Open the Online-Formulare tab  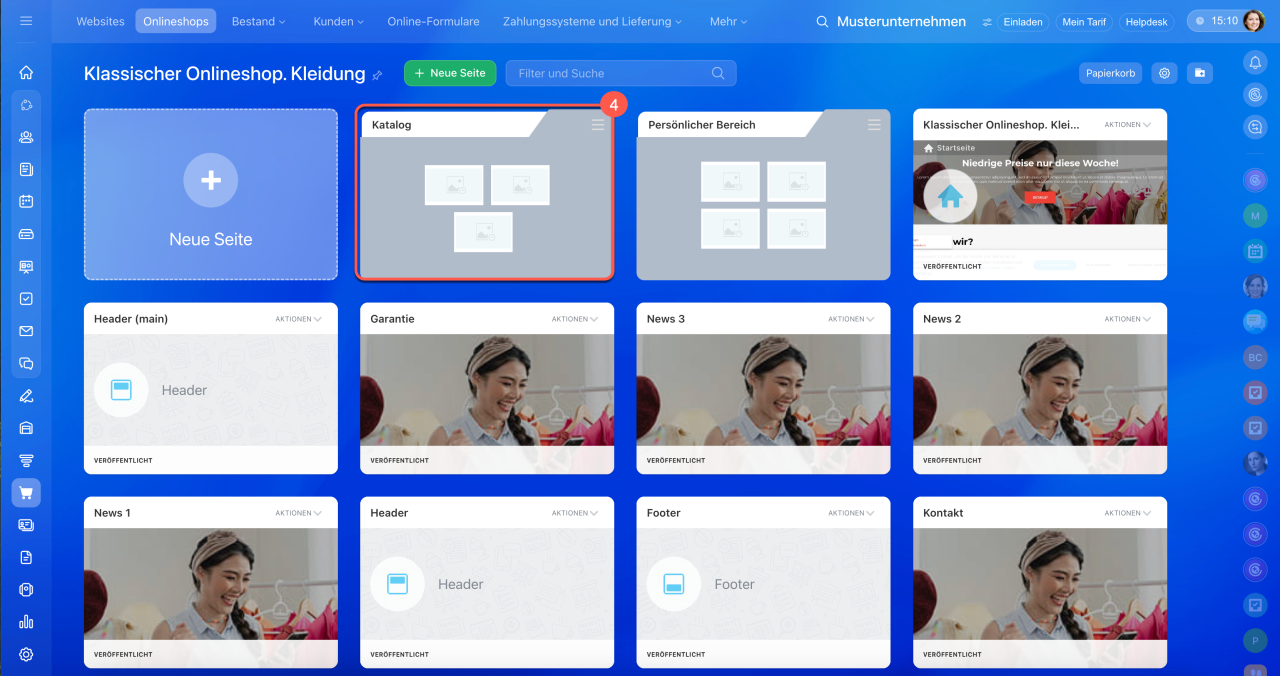pos(433,21)
